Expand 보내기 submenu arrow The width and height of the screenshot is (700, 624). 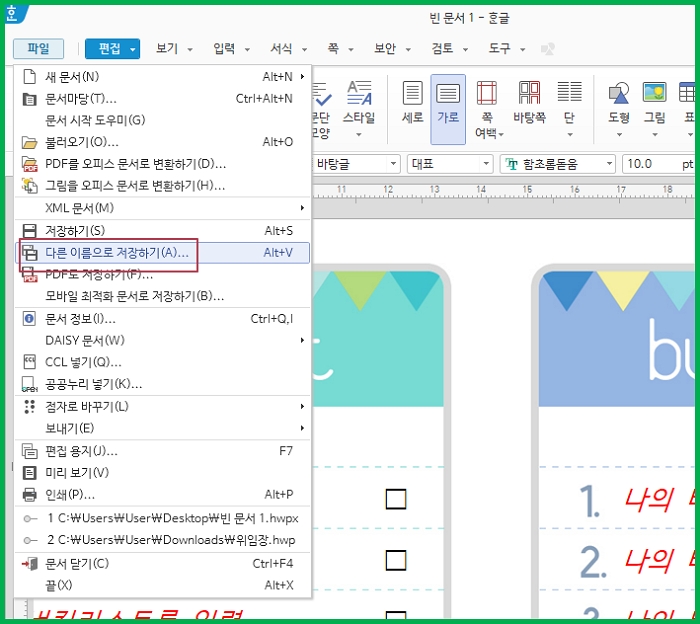tap(302, 428)
